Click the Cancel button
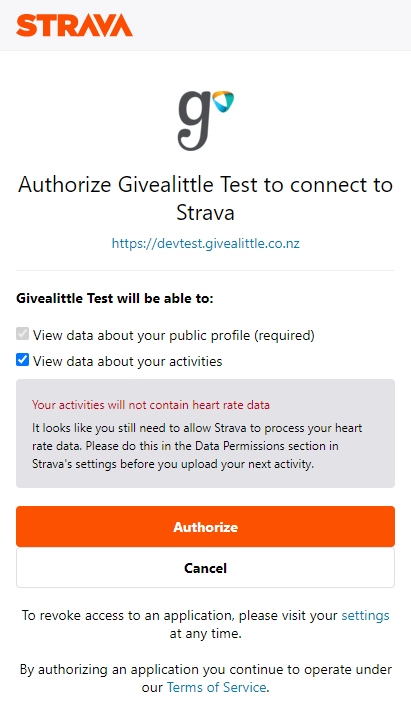The image size is (411, 713). click(206, 567)
